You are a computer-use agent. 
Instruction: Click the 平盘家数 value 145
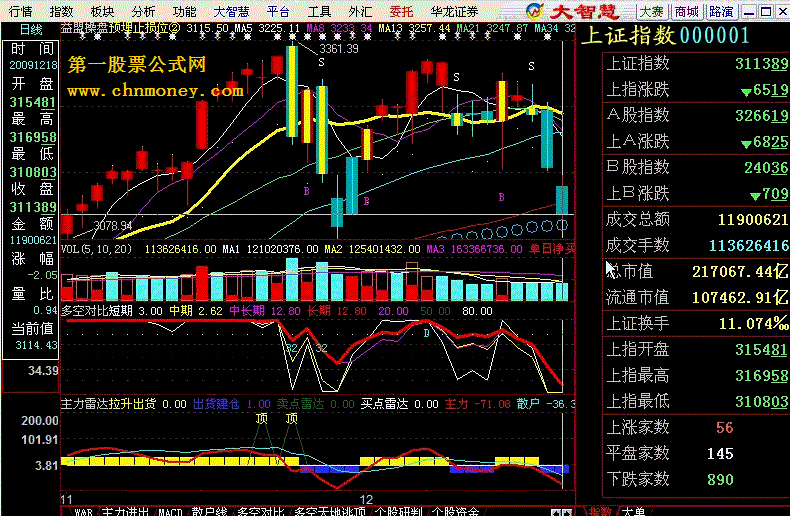point(720,454)
